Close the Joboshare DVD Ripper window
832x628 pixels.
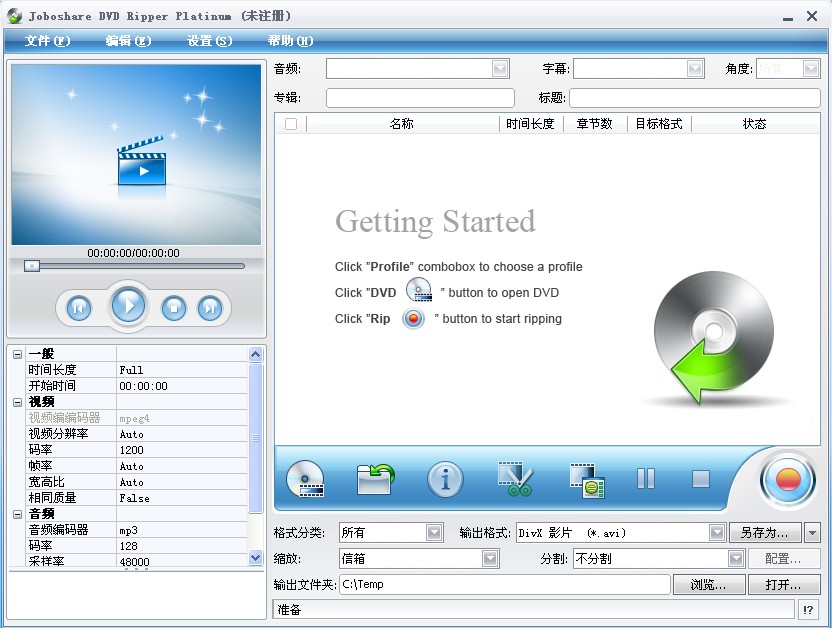coord(812,16)
